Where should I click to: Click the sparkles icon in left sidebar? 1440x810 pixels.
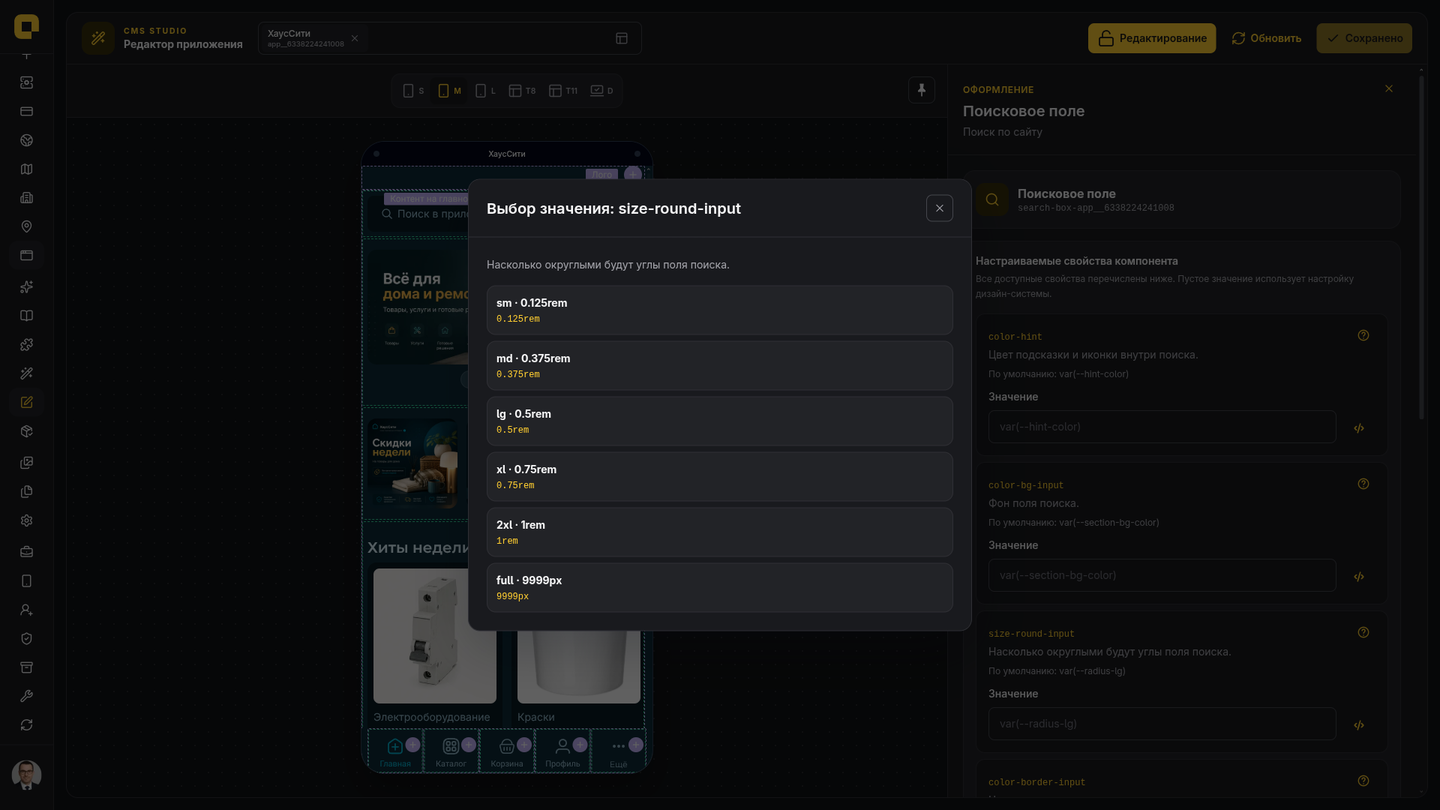27,287
